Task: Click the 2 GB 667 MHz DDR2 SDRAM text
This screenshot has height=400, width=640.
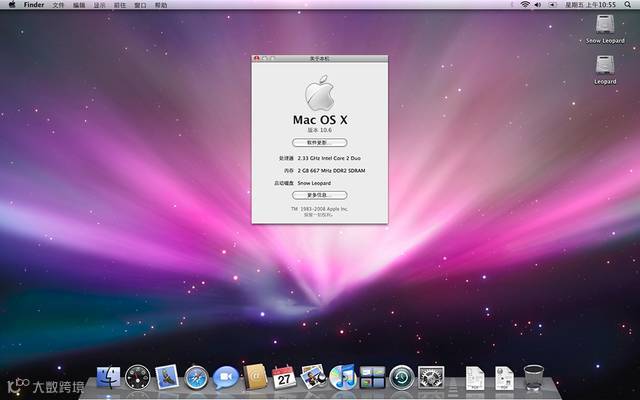Action: 331,171
